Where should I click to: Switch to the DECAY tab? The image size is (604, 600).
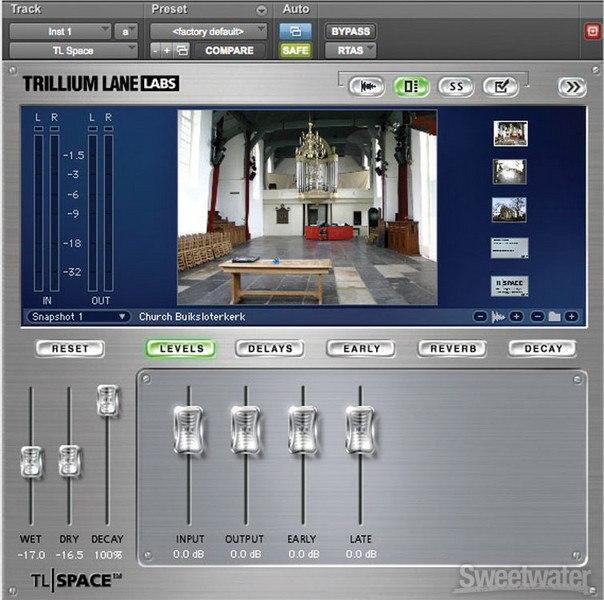tap(543, 349)
